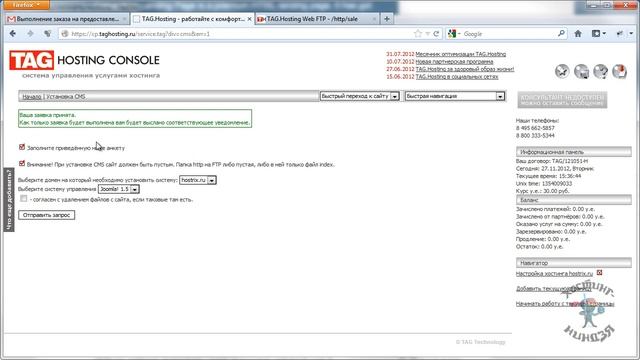Click the logout round console icon
Screen dimensions: 640x360
620,71
